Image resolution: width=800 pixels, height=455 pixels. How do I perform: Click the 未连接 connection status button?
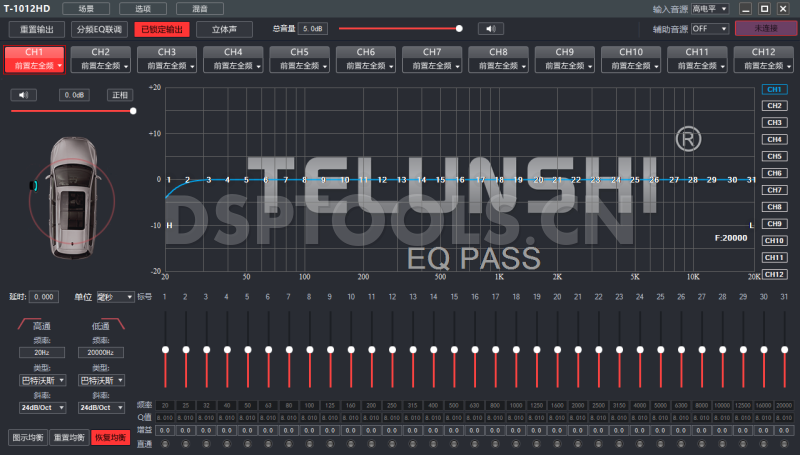pos(766,29)
